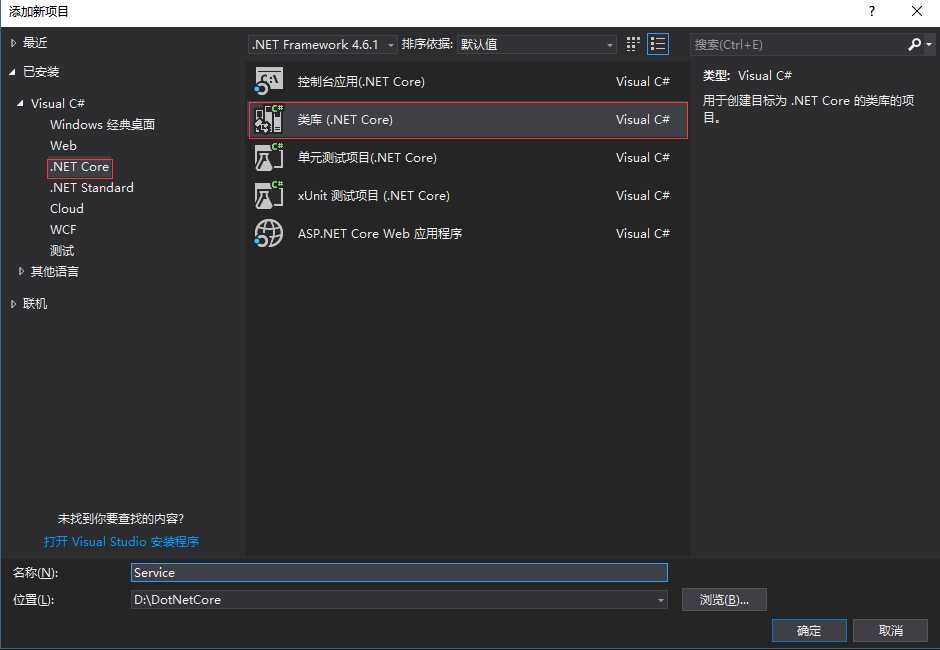The image size is (940, 650).
Task: Select the .NET Core category
Action: tap(80, 167)
